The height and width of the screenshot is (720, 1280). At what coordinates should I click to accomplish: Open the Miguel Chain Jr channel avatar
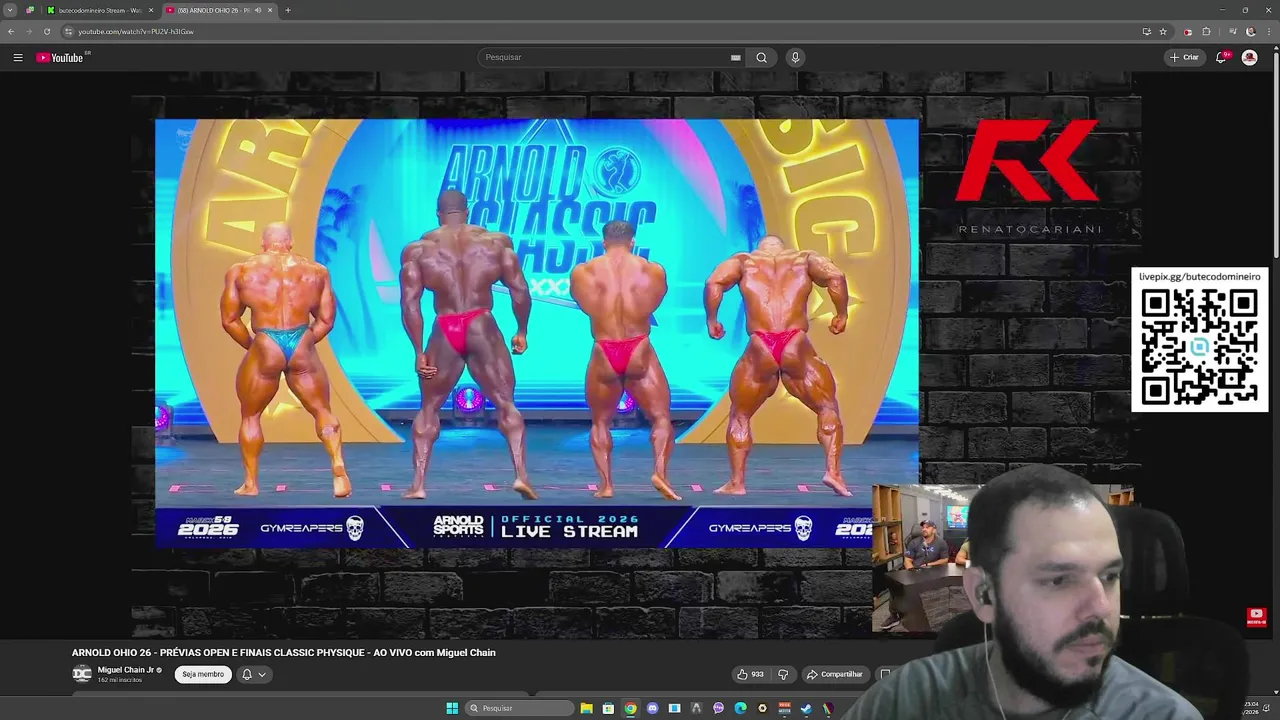pos(82,673)
